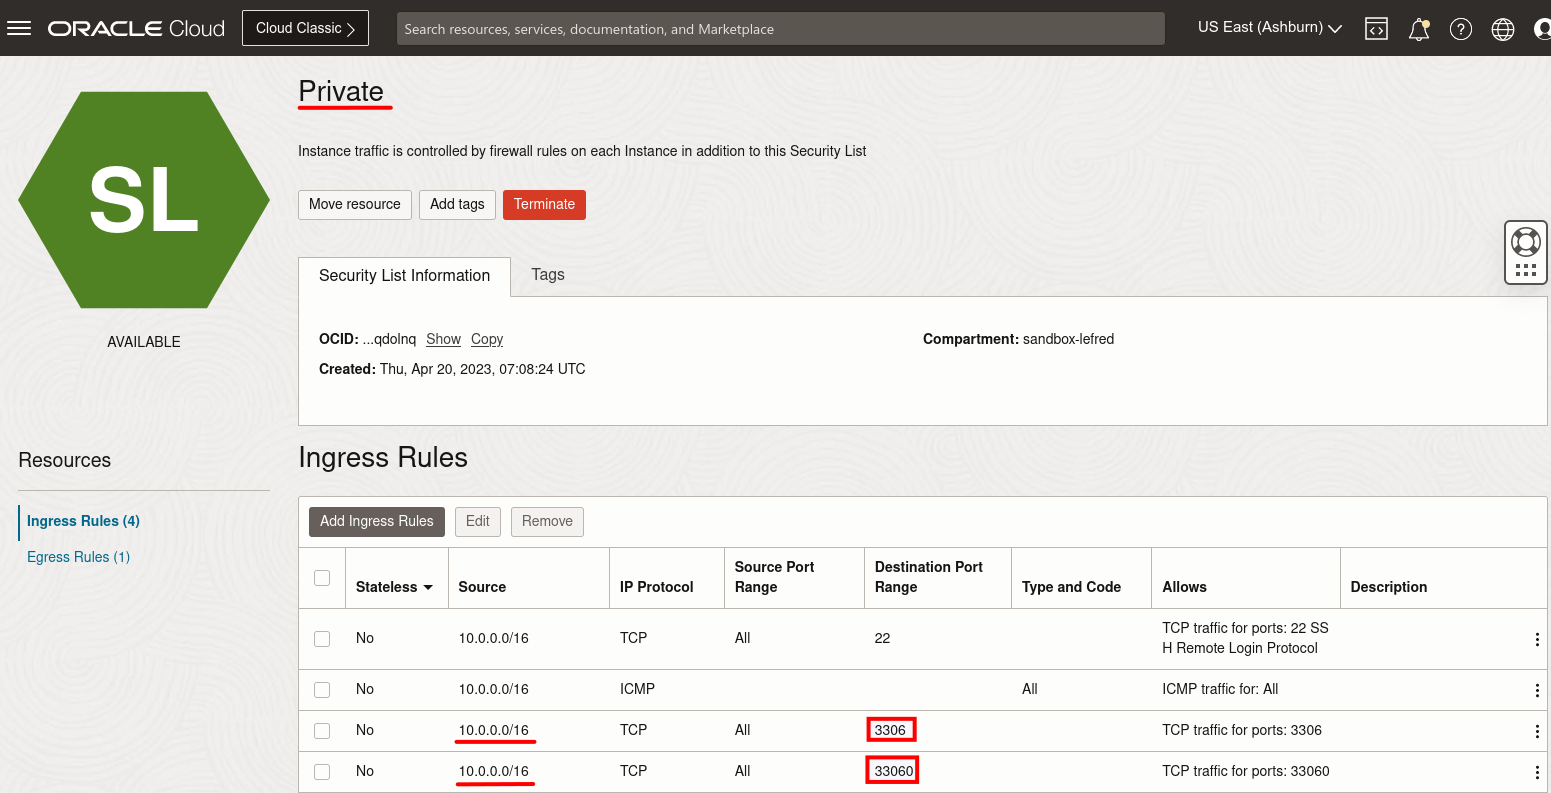Open the language globe menu
Viewport: 1551px width, 793px height.
click(x=1502, y=29)
